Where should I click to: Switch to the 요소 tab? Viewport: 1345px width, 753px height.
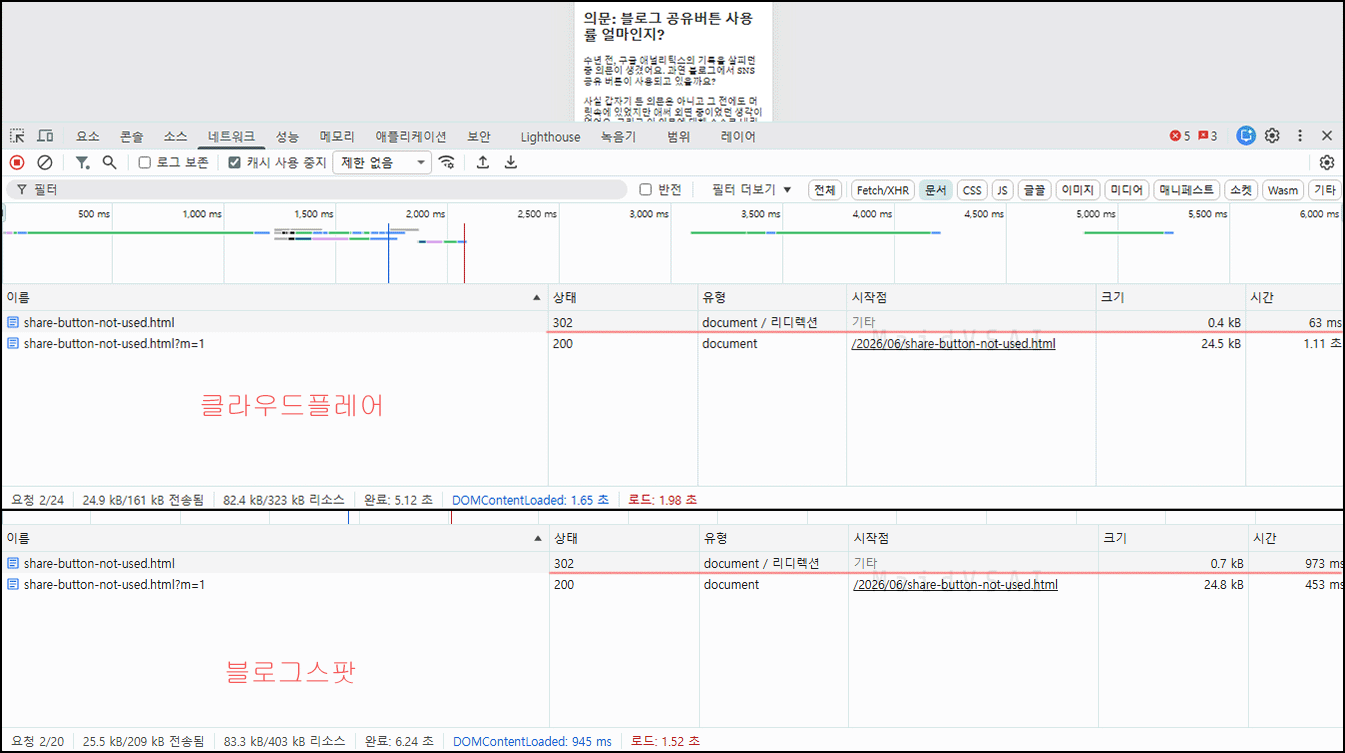[x=88, y=137]
